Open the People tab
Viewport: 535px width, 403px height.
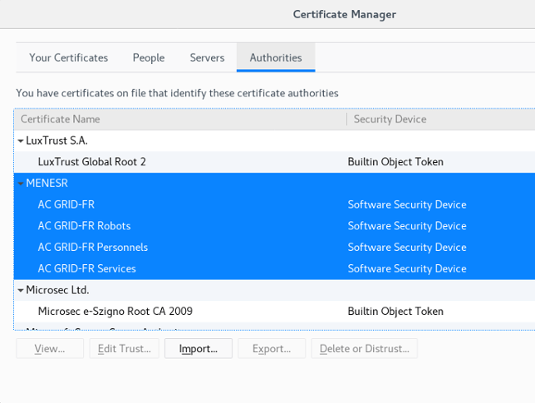tap(149, 58)
